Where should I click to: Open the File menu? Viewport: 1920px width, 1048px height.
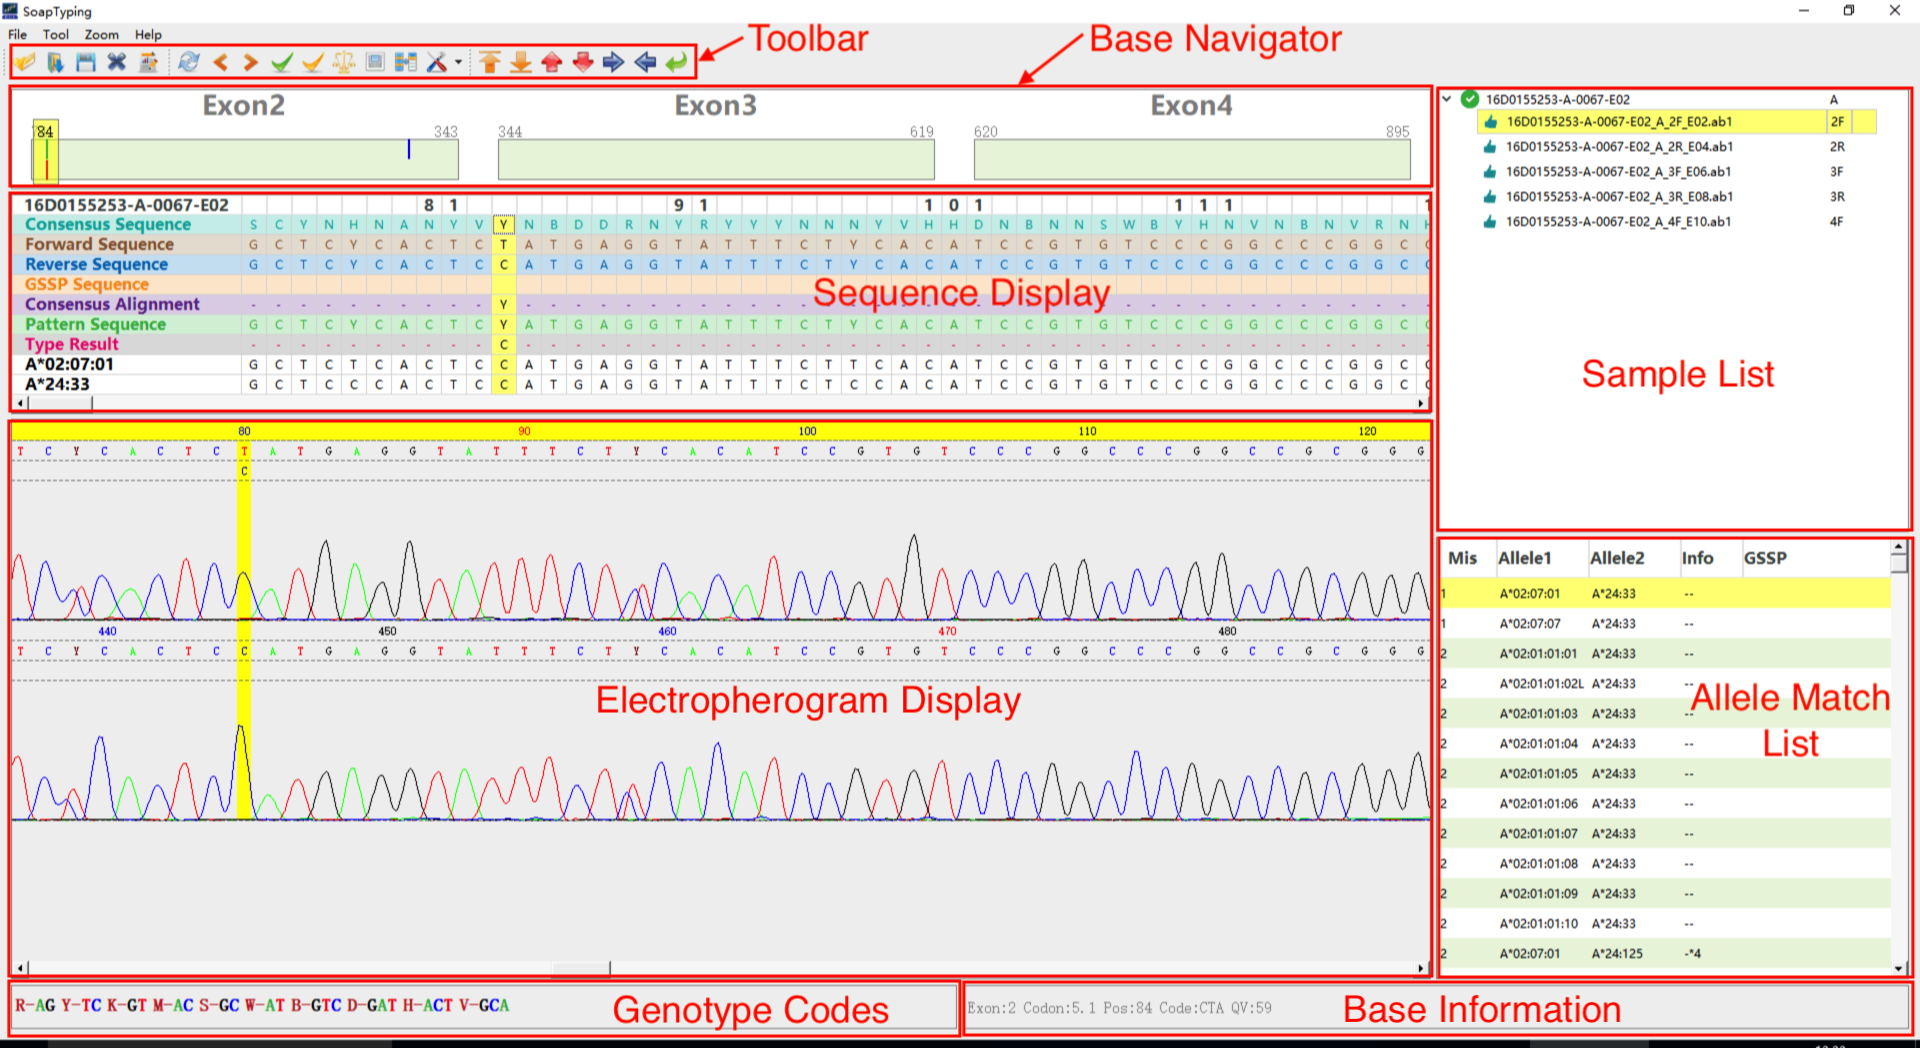18,34
